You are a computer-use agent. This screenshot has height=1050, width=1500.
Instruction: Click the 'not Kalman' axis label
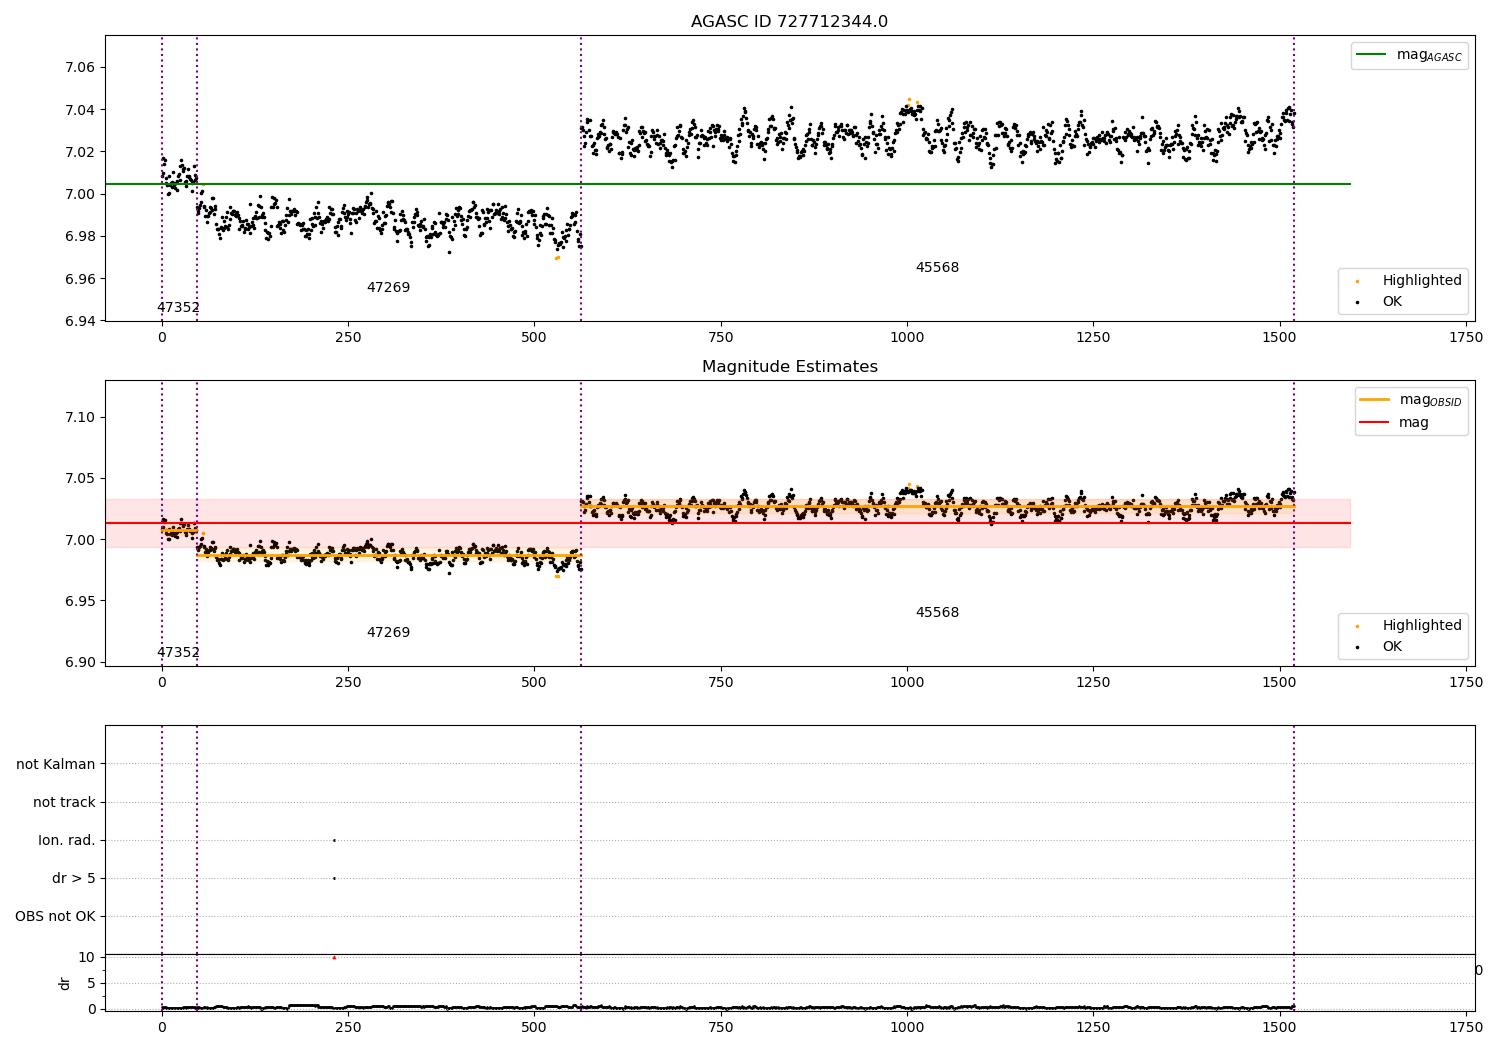[x=56, y=764]
